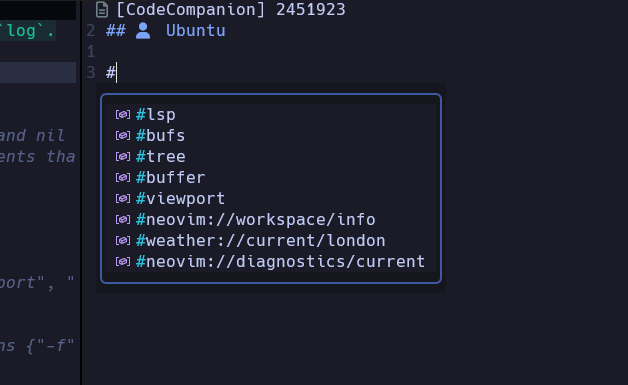Viewport: 628px width, 385px height.
Task: Click the icon beside #weather://current/london
Action: (x=123, y=240)
